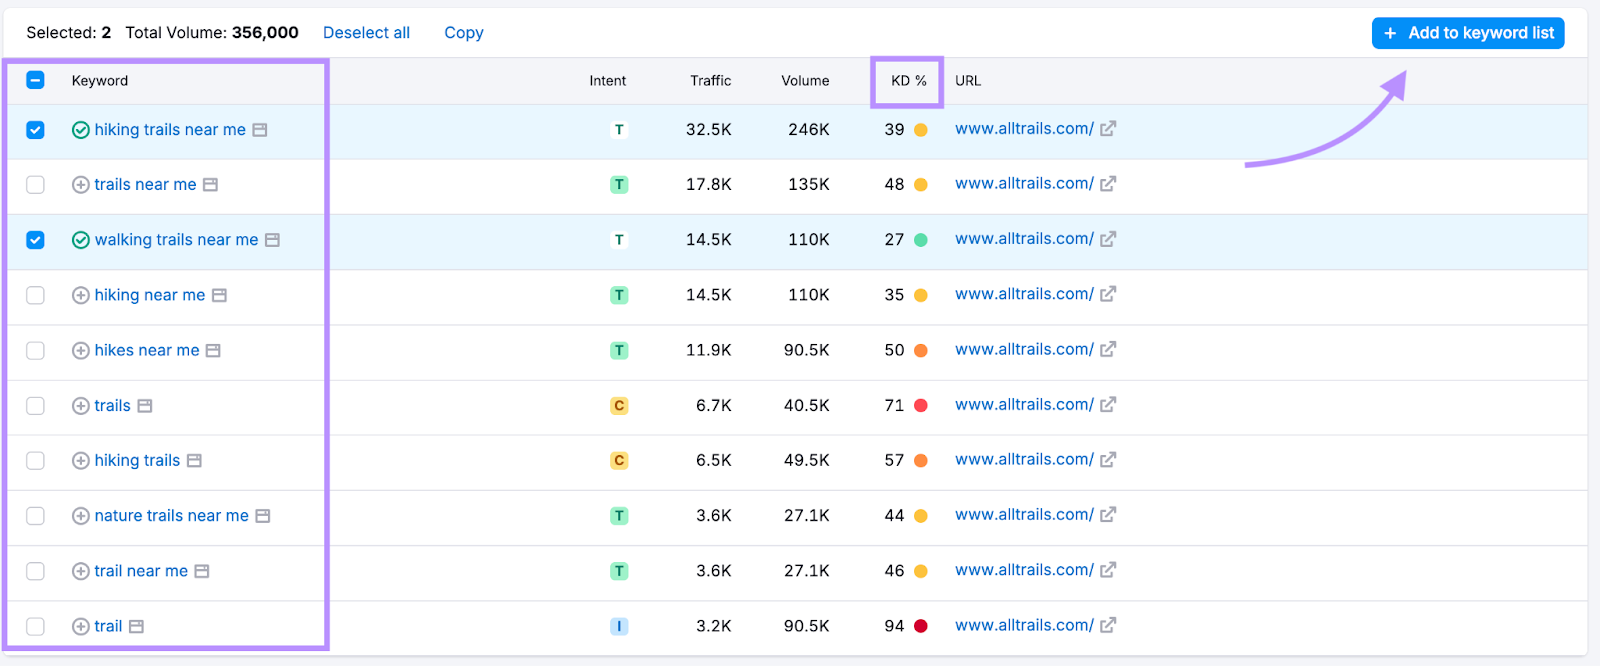The width and height of the screenshot is (1600, 666).
Task: Click plus icon next to trails keyword
Action: [x=81, y=406]
